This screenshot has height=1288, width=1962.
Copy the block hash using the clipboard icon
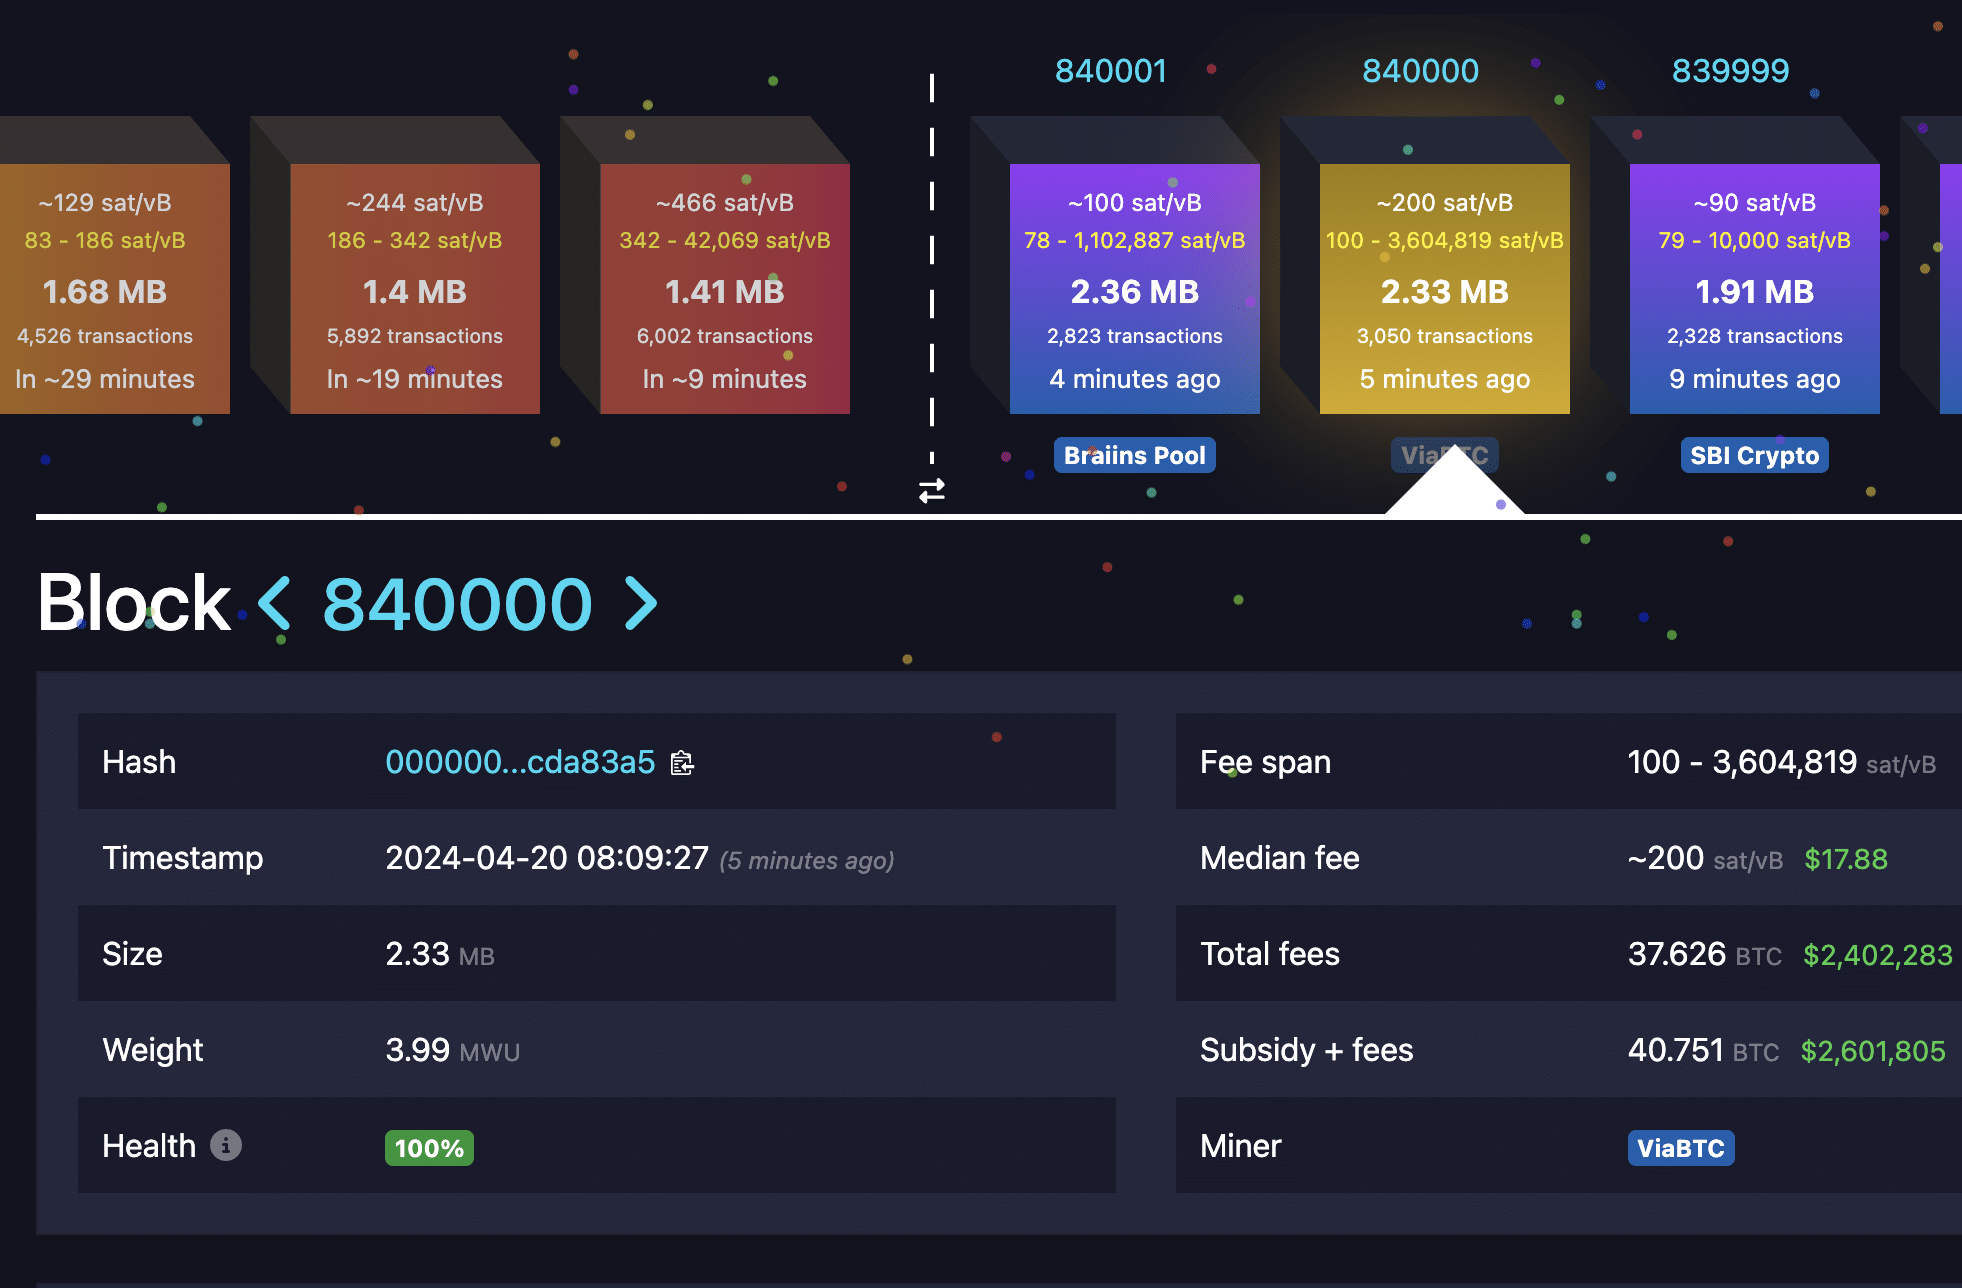[x=683, y=763]
